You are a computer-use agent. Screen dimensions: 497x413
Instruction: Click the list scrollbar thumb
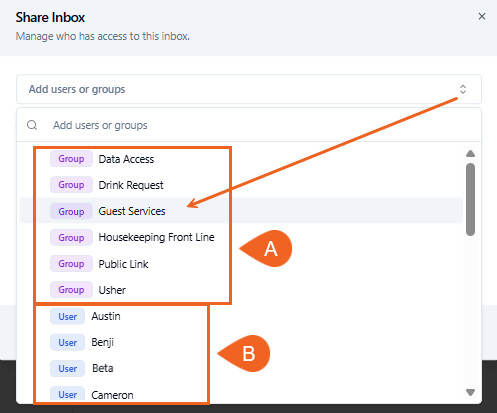(x=470, y=199)
